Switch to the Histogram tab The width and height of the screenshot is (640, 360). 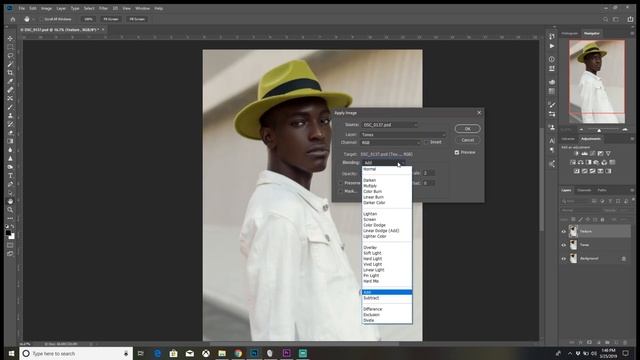click(570, 33)
